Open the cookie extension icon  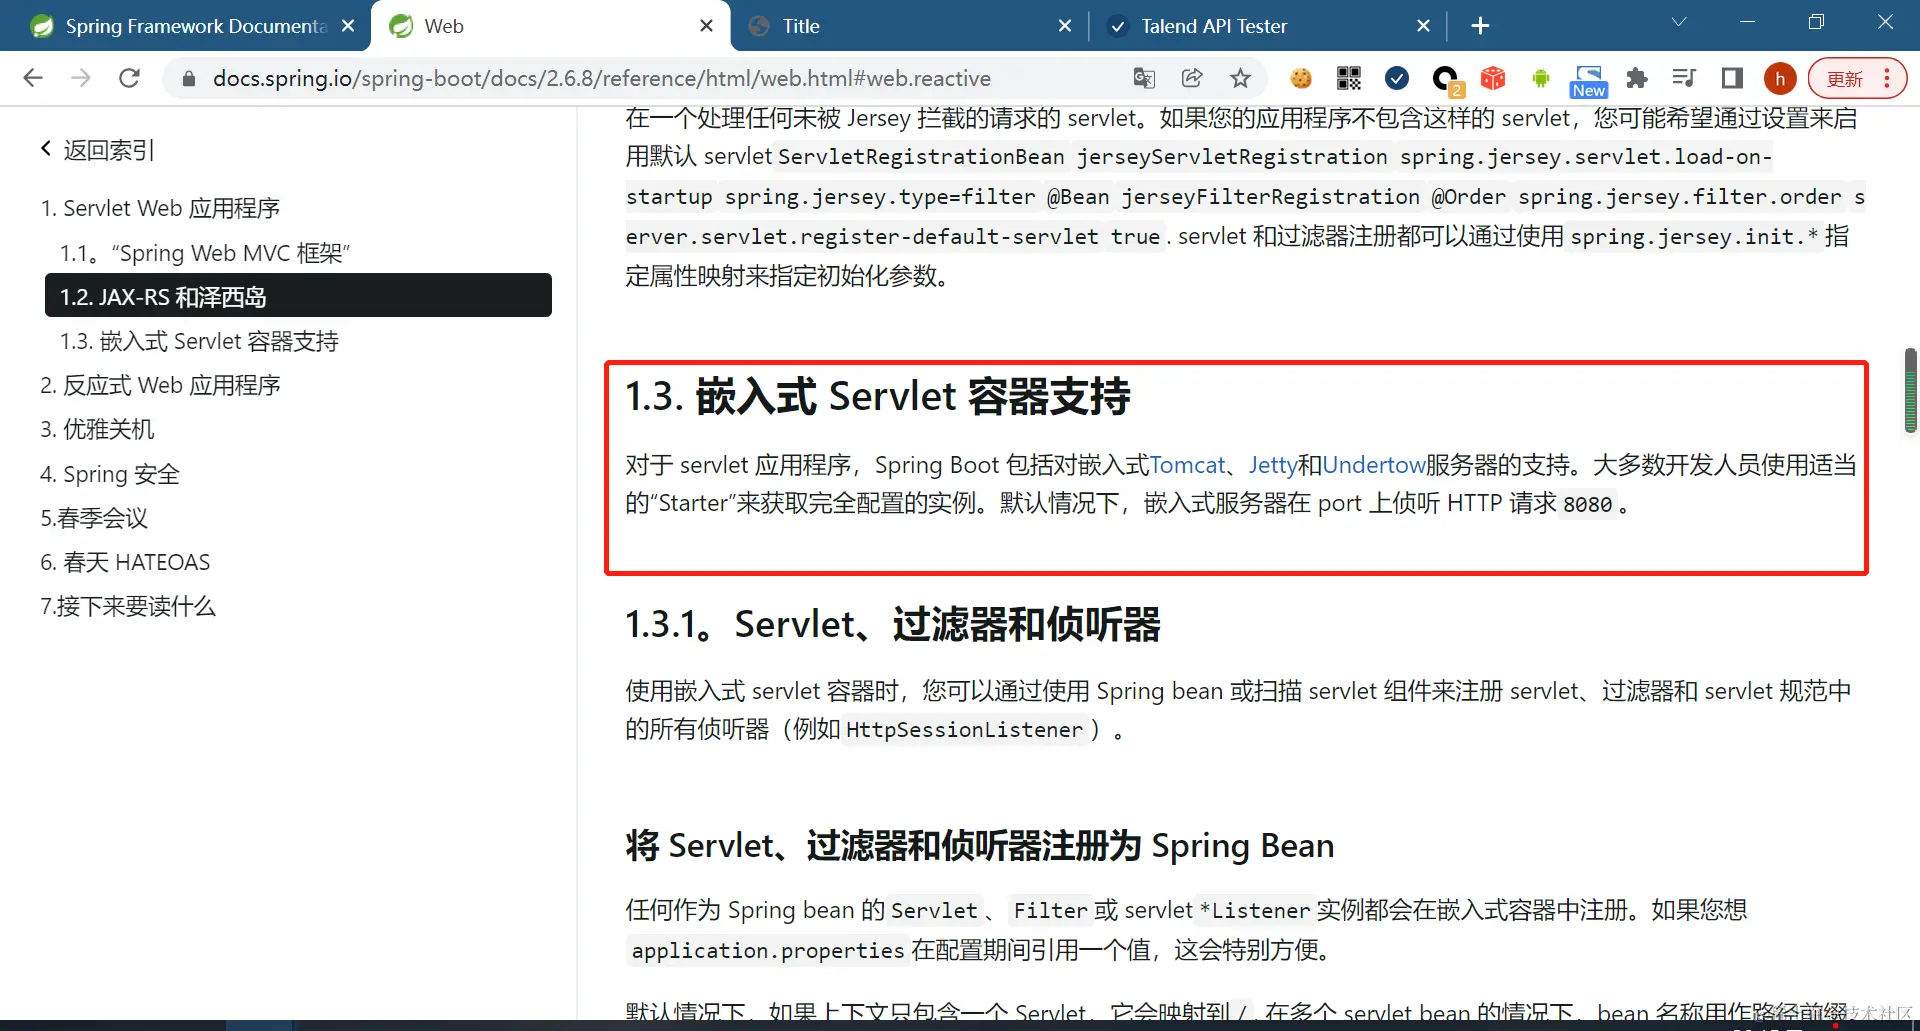1301,78
